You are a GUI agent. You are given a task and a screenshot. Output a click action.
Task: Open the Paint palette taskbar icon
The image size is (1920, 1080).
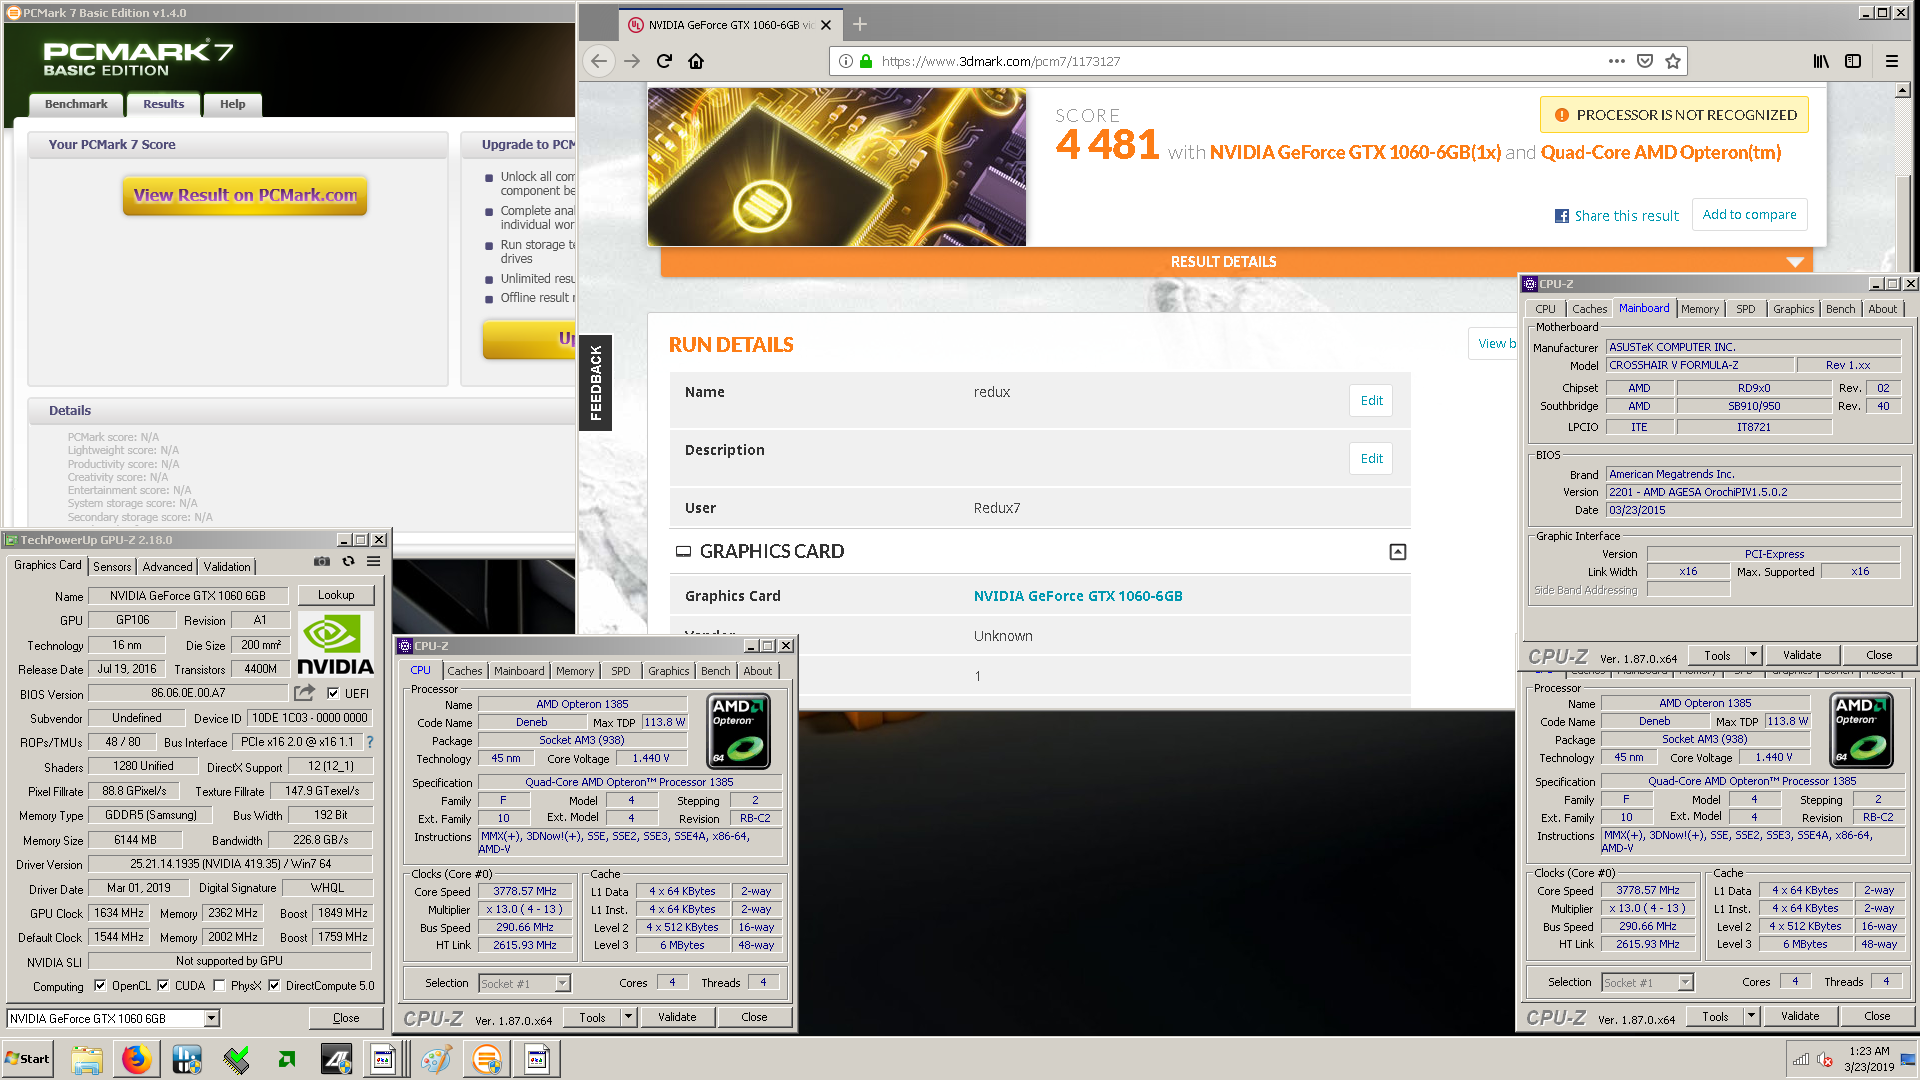[436, 1059]
